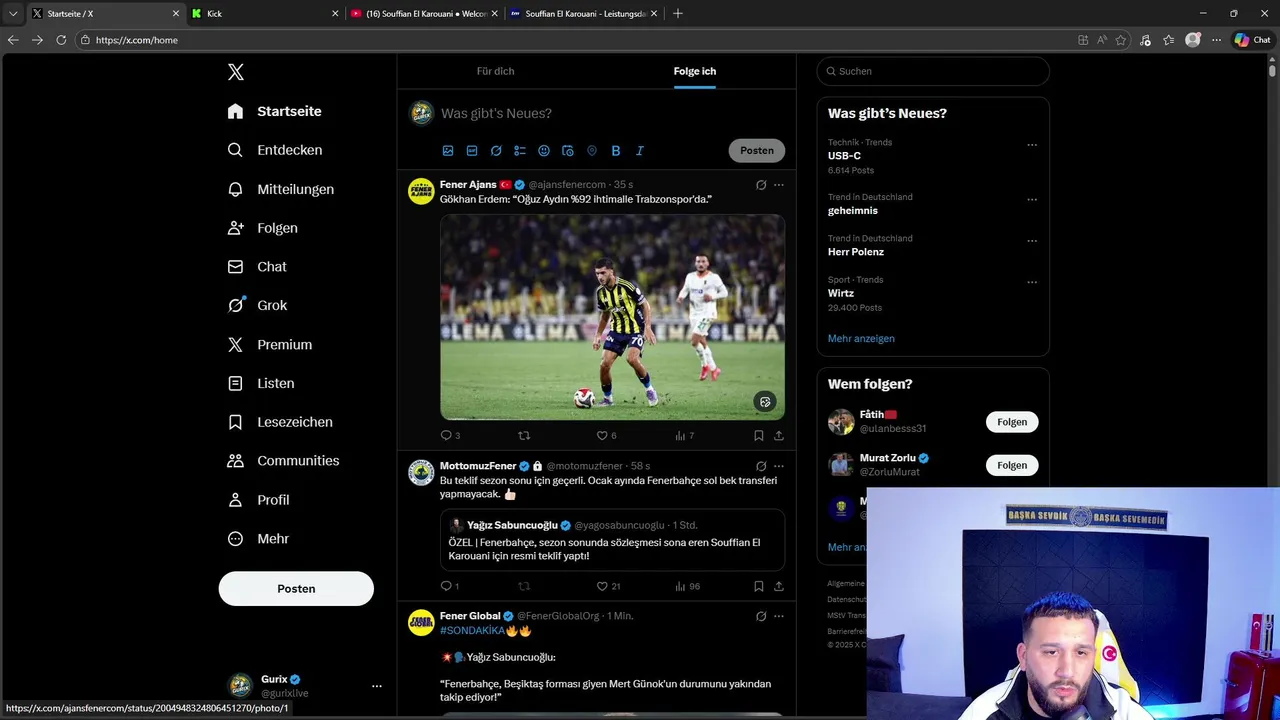The image size is (1280, 720).
Task: Open options for Herr Polenz trend
Action: 1032,241
